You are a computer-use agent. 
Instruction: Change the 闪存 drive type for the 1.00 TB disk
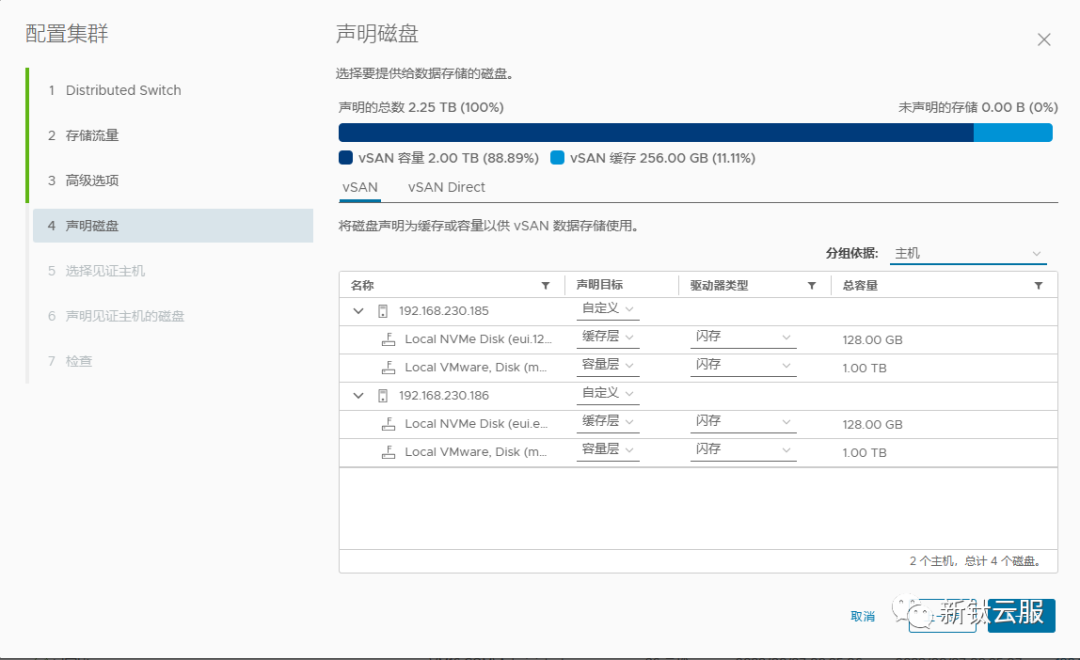743,366
